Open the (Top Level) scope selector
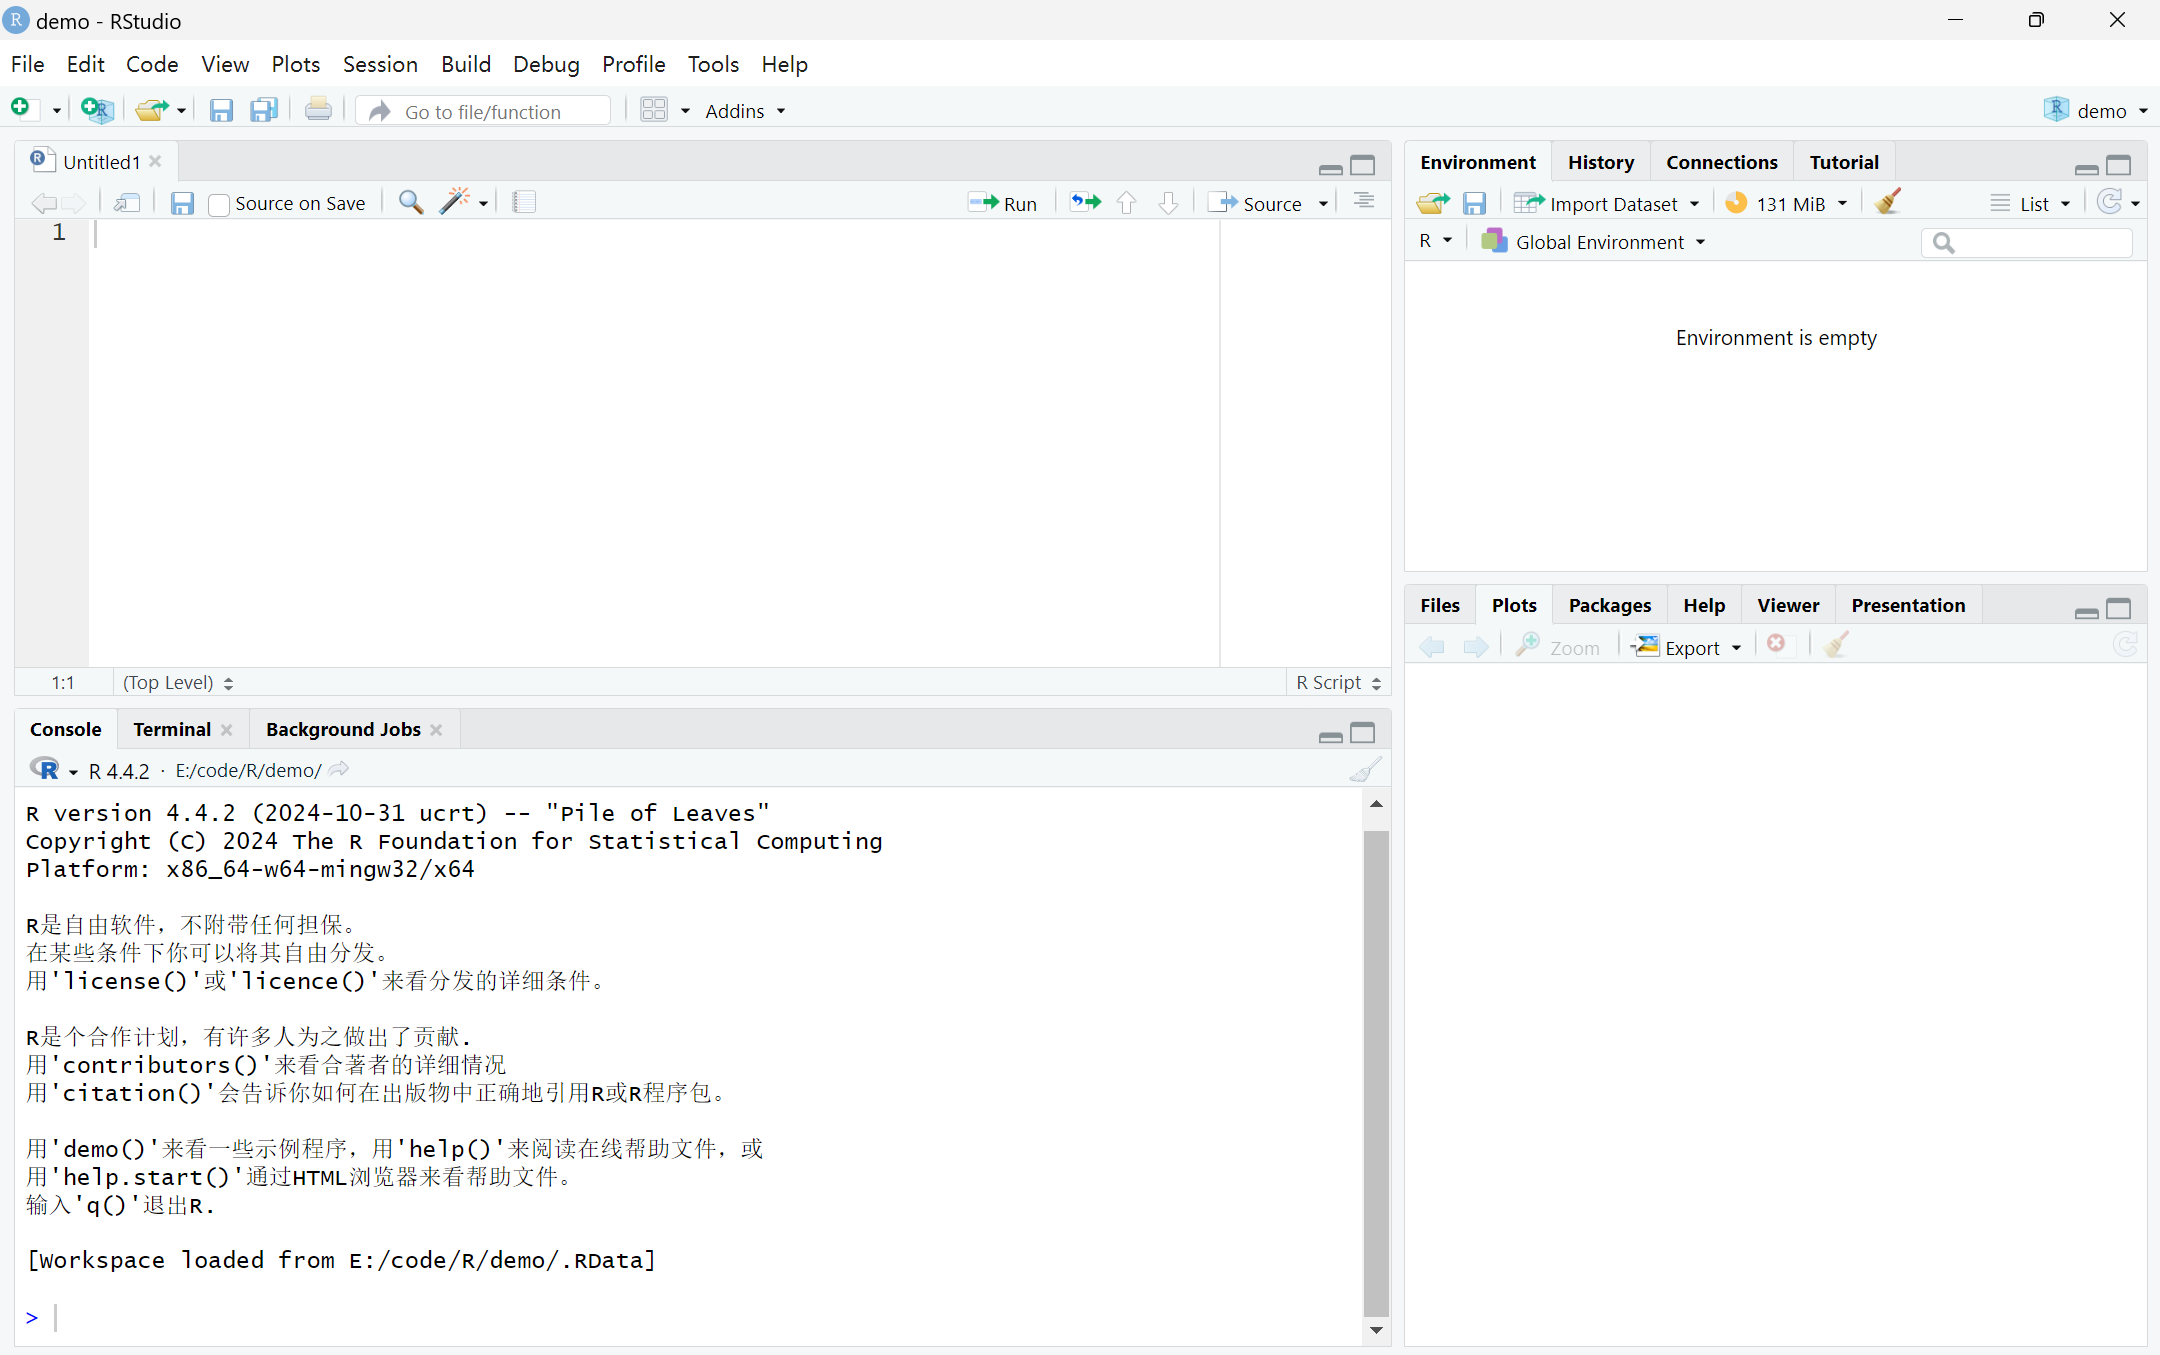The height and width of the screenshot is (1355, 2160). pyautogui.click(x=178, y=682)
